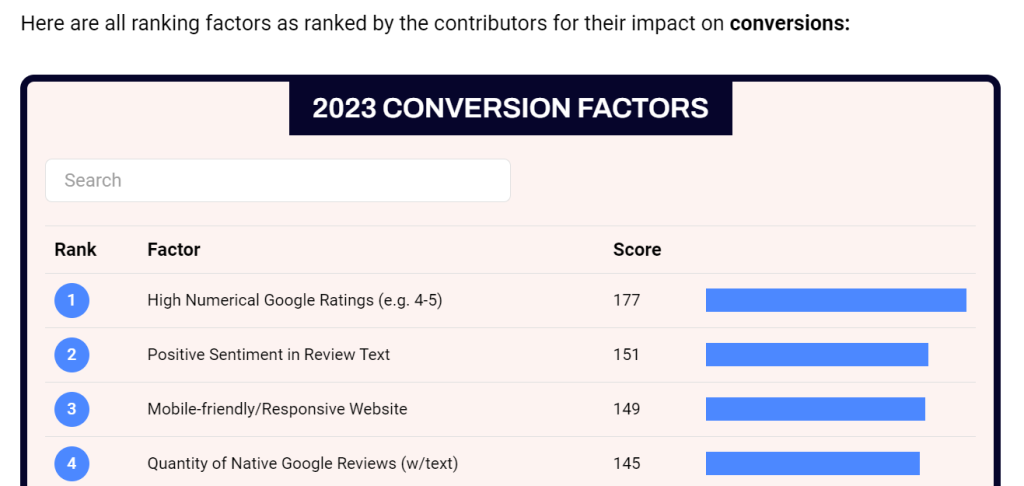Click the score bar for 149
Viewport: 1024px width, 486px height.
tap(815, 408)
